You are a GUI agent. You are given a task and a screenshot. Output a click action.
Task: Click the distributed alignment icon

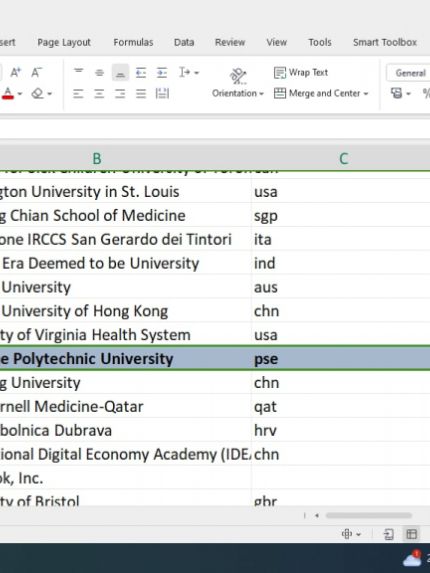pyautogui.click(x=162, y=94)
